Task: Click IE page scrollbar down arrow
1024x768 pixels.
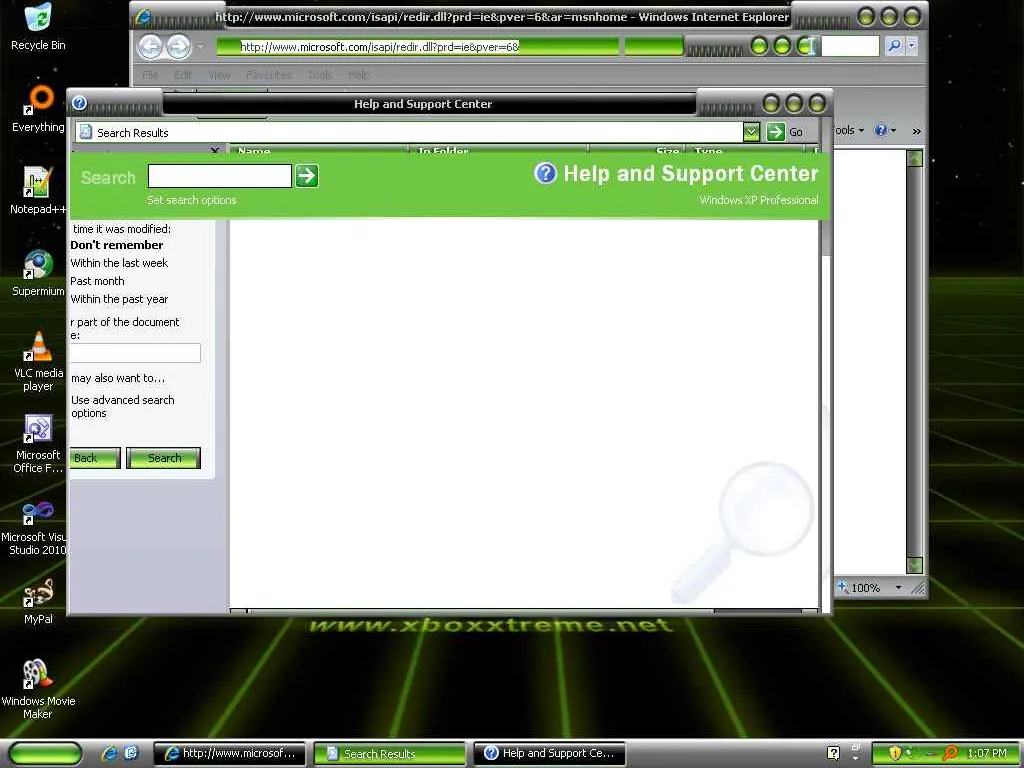Action: 915,565
